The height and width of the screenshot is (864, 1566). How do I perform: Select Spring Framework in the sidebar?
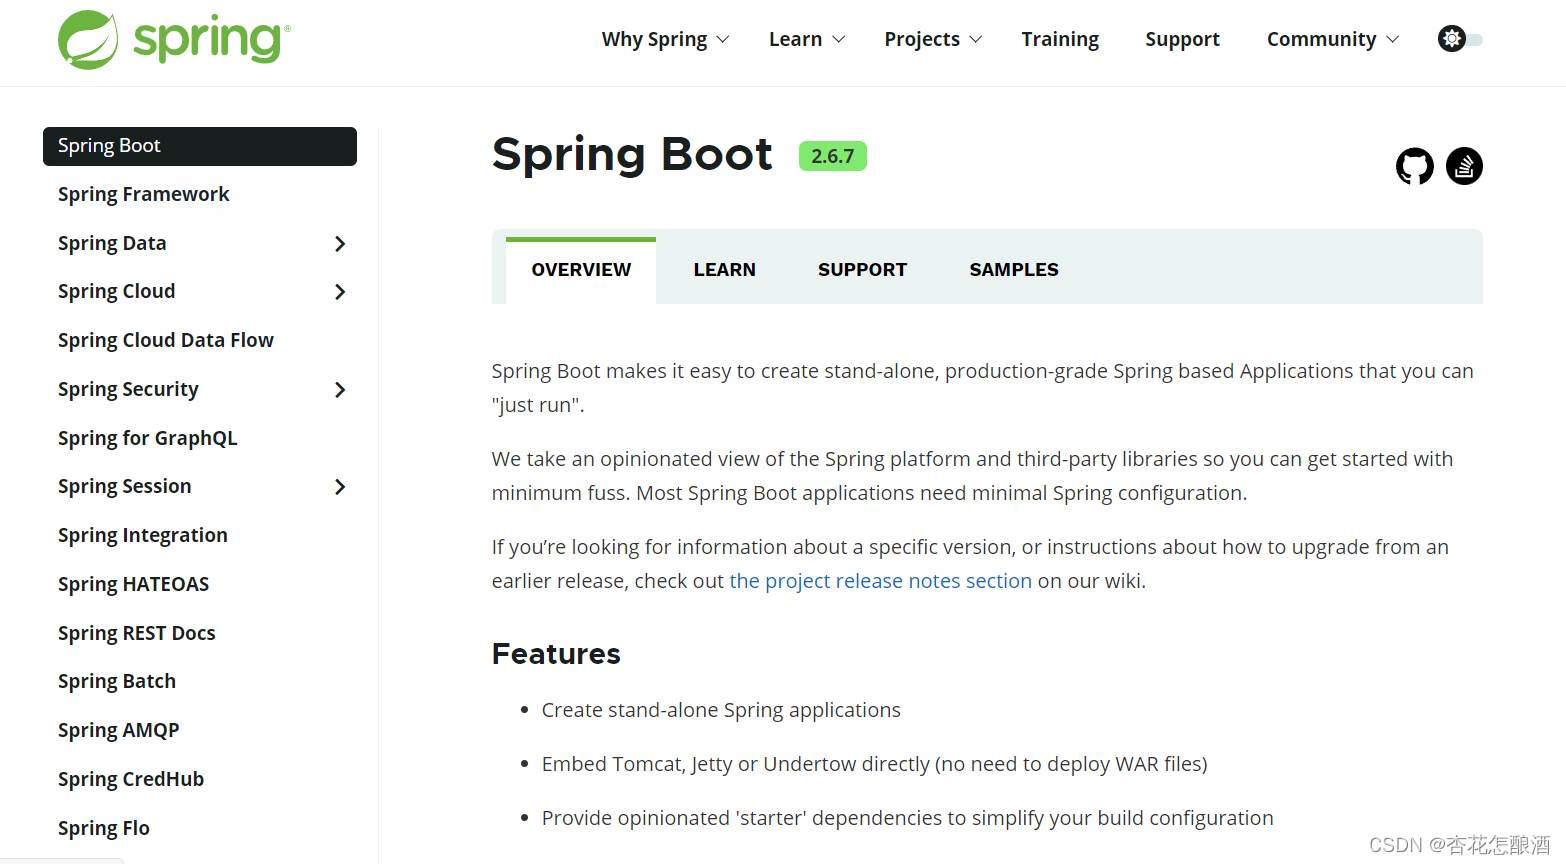pyautogui.click(x=143, y=194)
